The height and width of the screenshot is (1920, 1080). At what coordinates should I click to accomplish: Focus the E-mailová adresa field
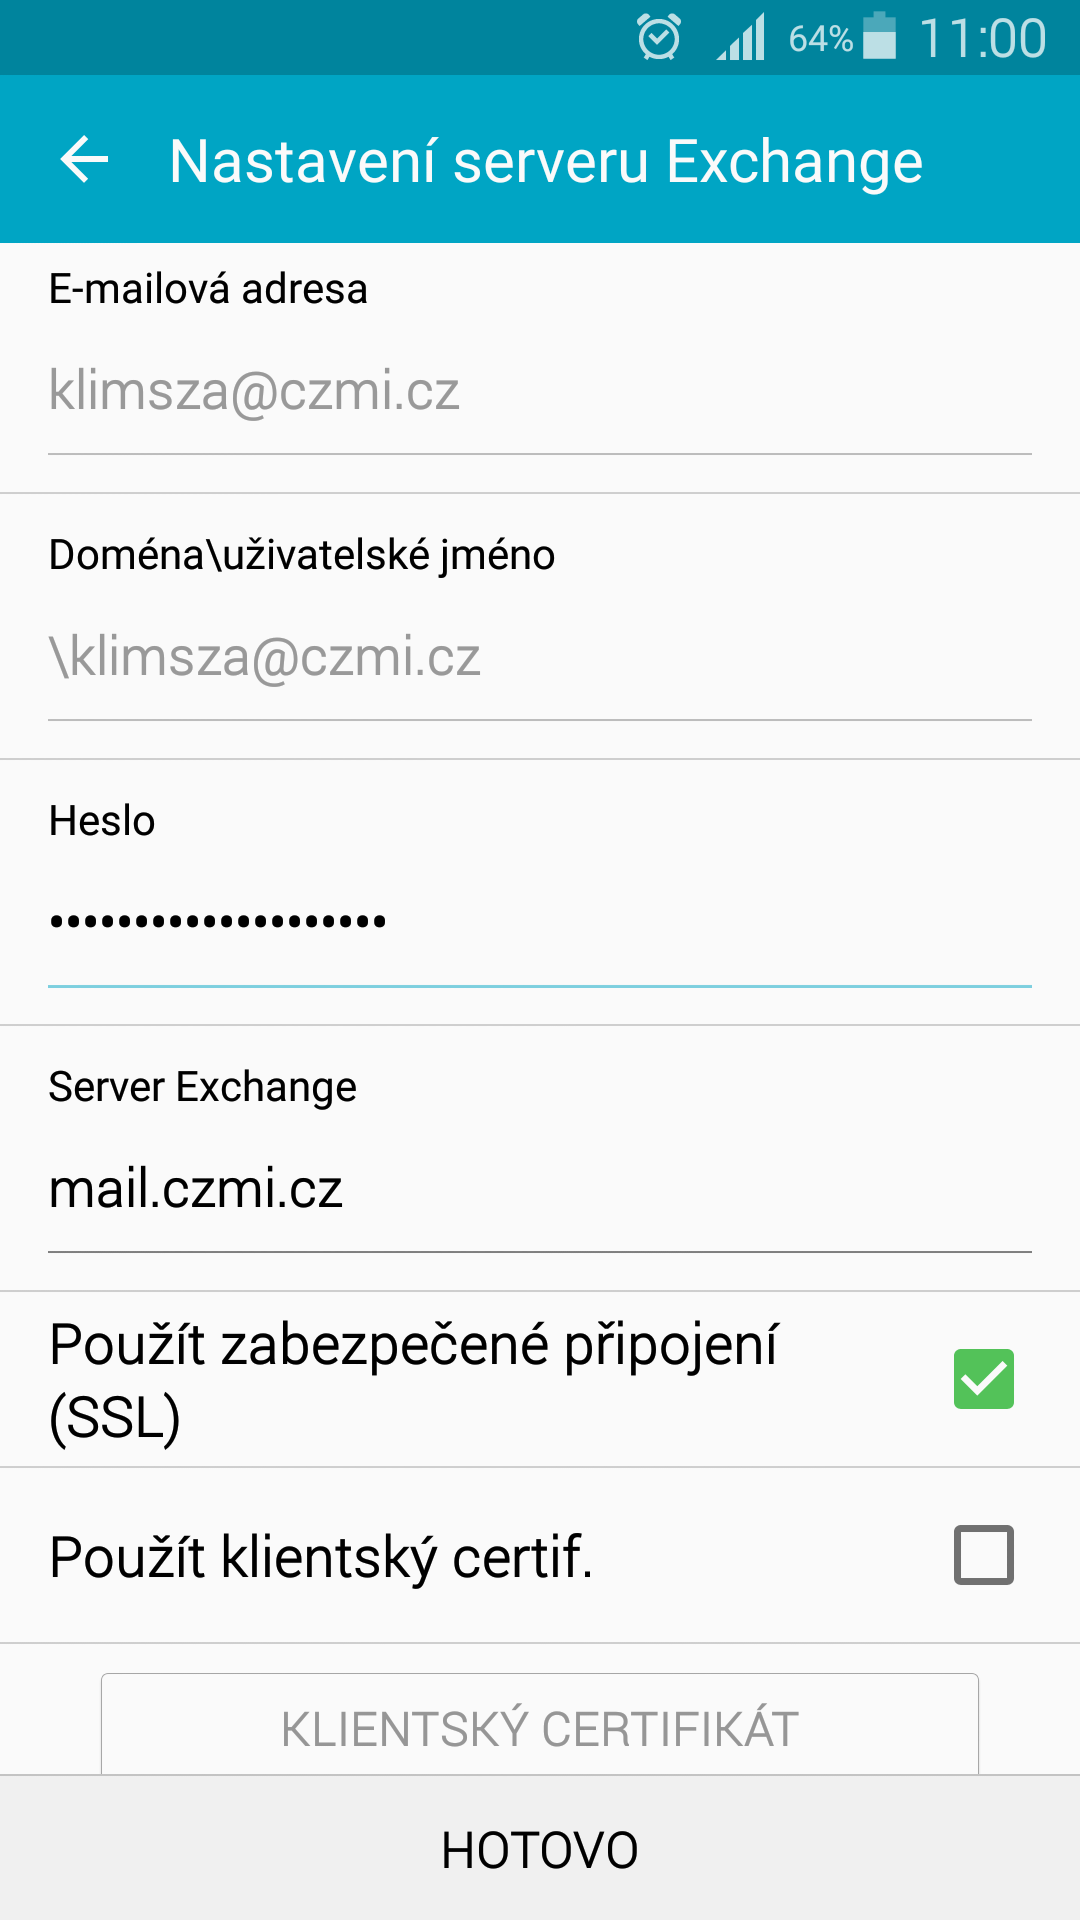tap(540, 392)
